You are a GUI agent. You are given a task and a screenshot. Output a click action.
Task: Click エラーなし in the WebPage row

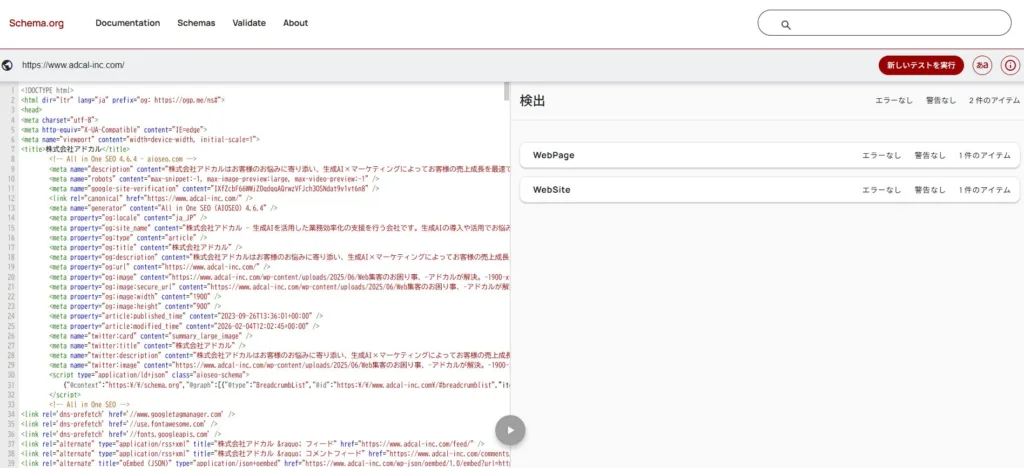pyautogui.click(x=882, y=155)
